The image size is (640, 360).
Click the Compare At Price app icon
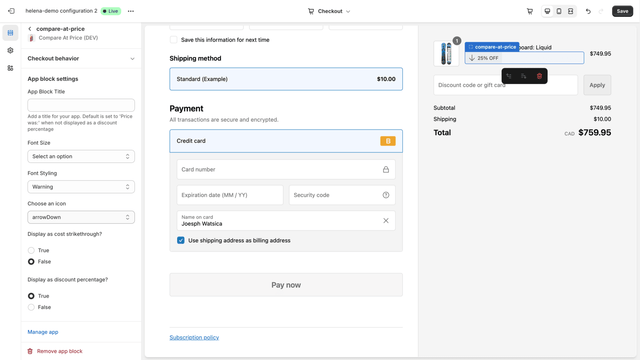(x=31, y=38)
